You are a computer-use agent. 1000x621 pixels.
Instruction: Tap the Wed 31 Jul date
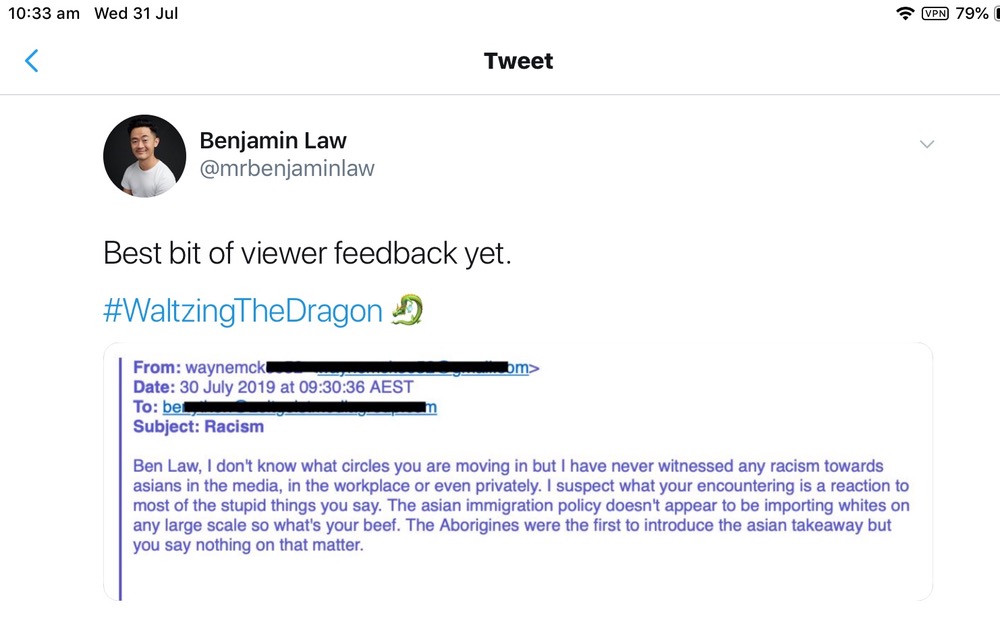(x=136, y=14)
